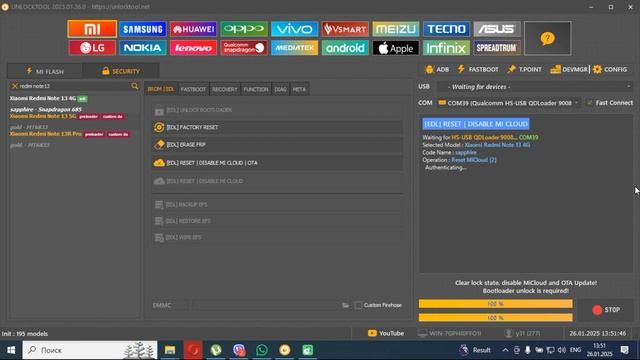The width and height of the screenshot is (640, 360).
Task: Open the EMMC storage type dropdown
Action: click(169, 305)
